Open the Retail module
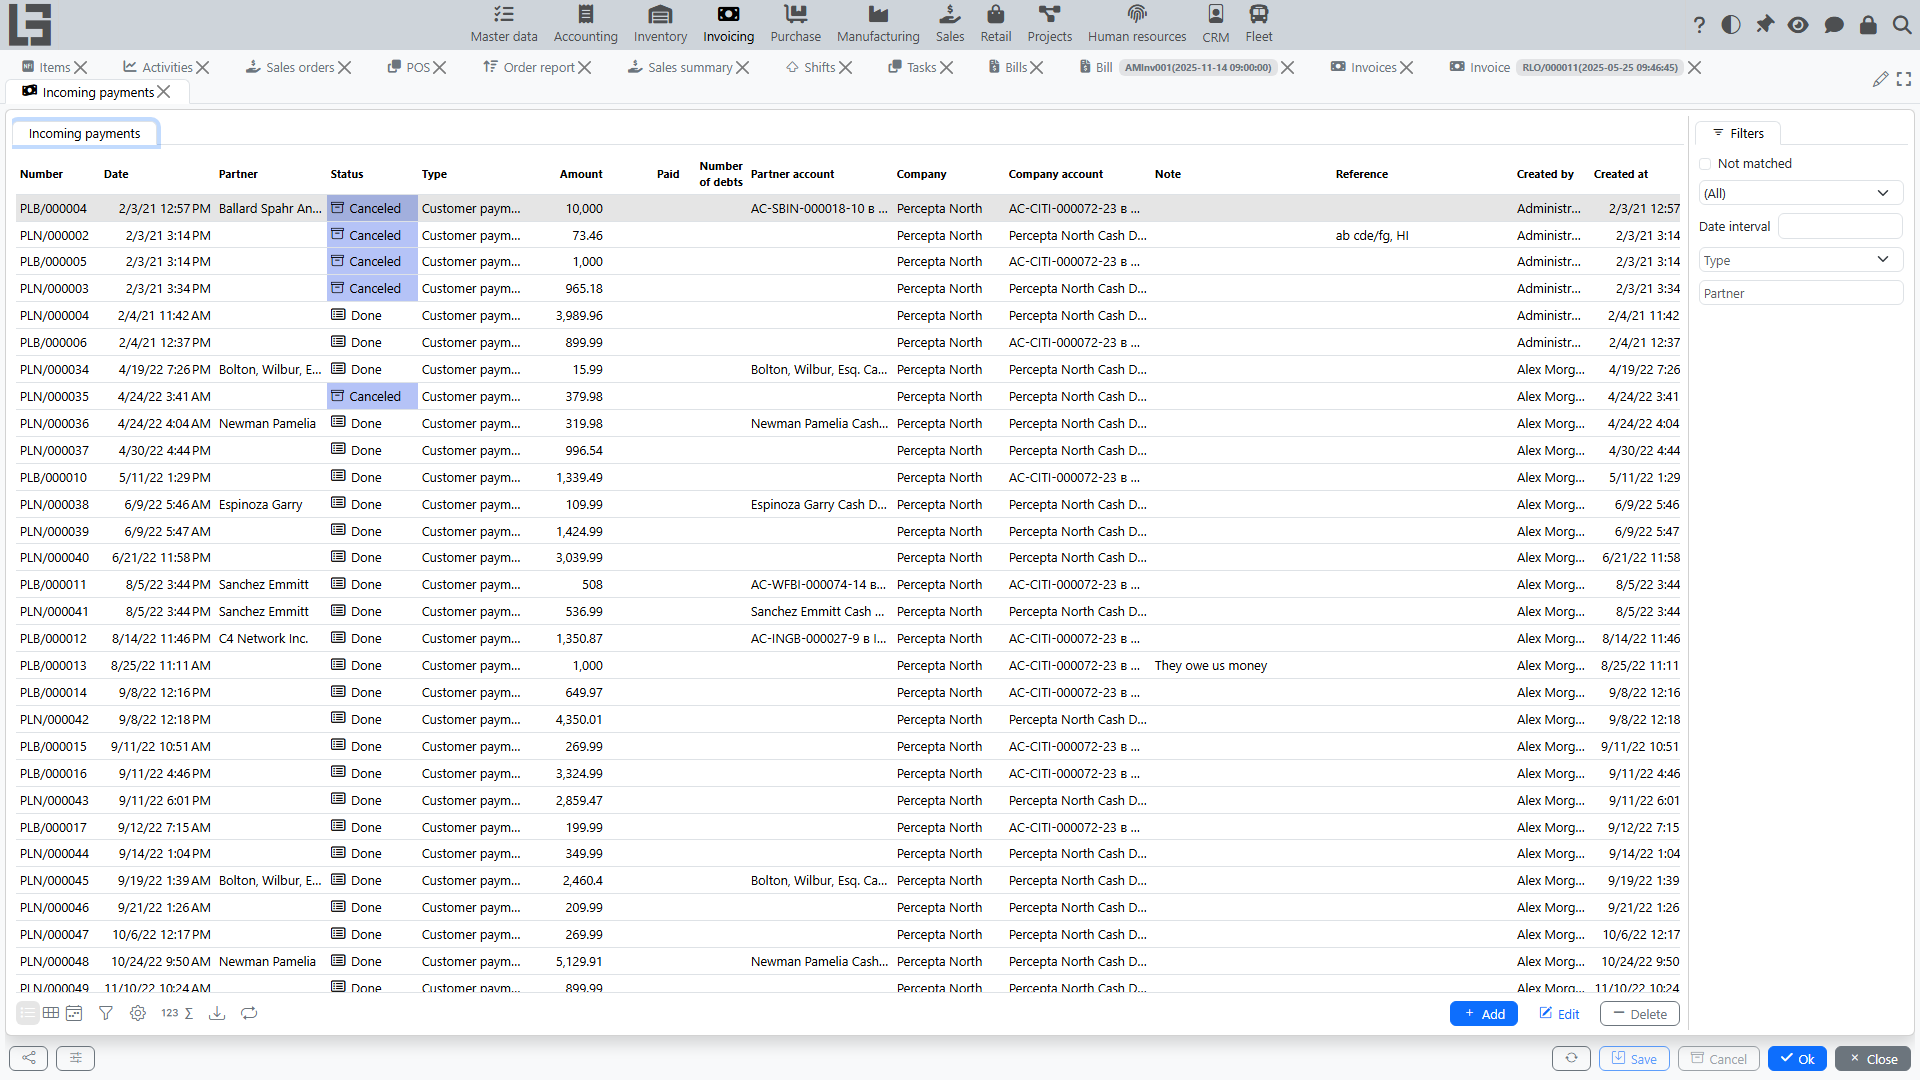This screenshot has height=1080, width=1920. click(995, 24)
